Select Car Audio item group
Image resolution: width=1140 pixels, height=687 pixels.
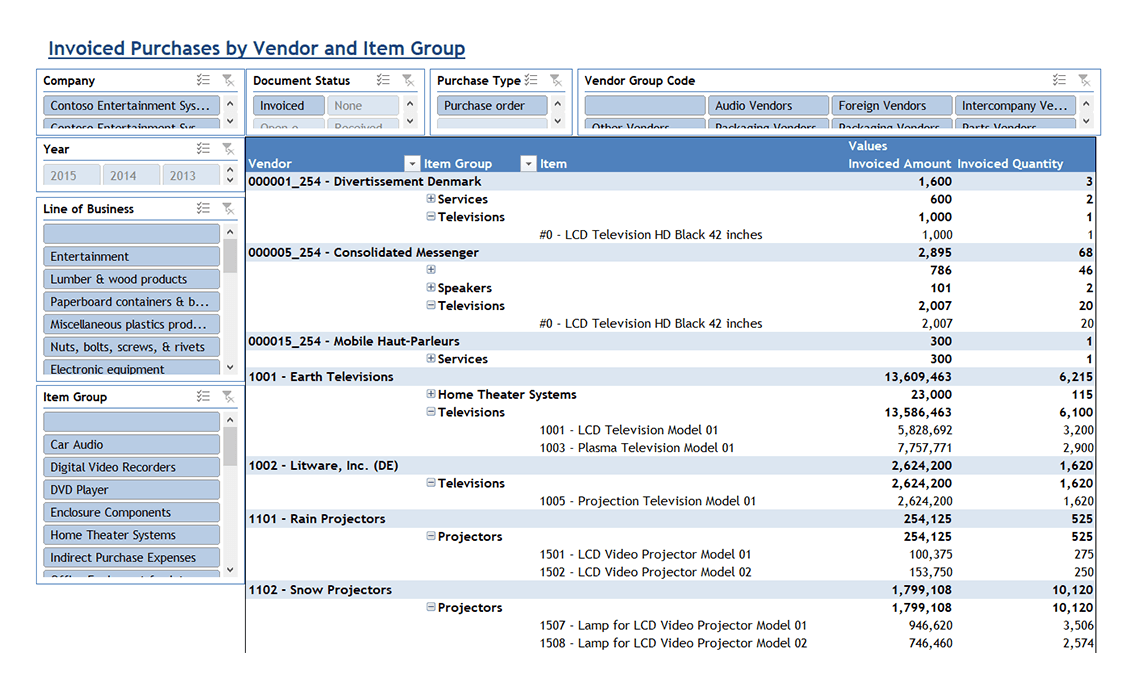tap(132, 444)
